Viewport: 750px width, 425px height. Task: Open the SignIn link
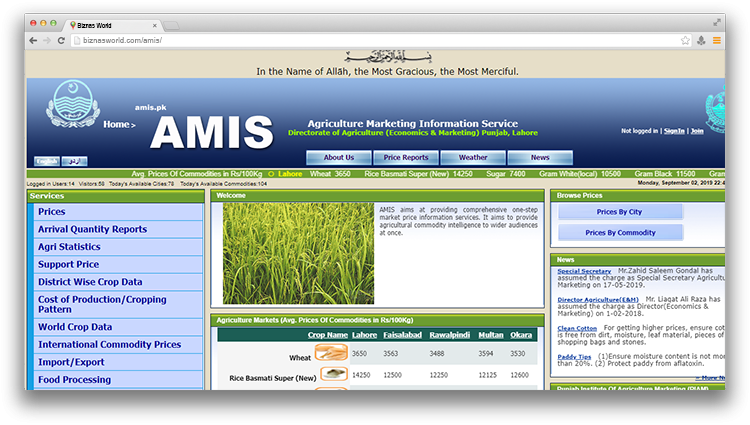674,131
